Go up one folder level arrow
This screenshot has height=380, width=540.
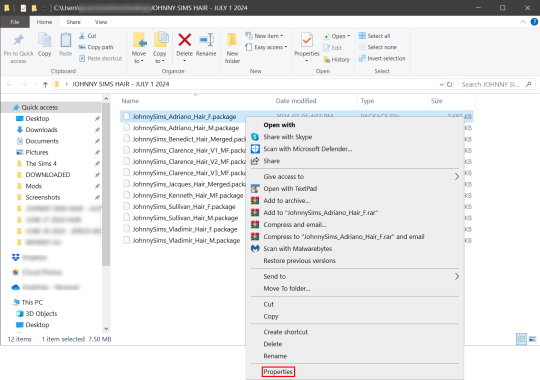click(x=45, y=84)
